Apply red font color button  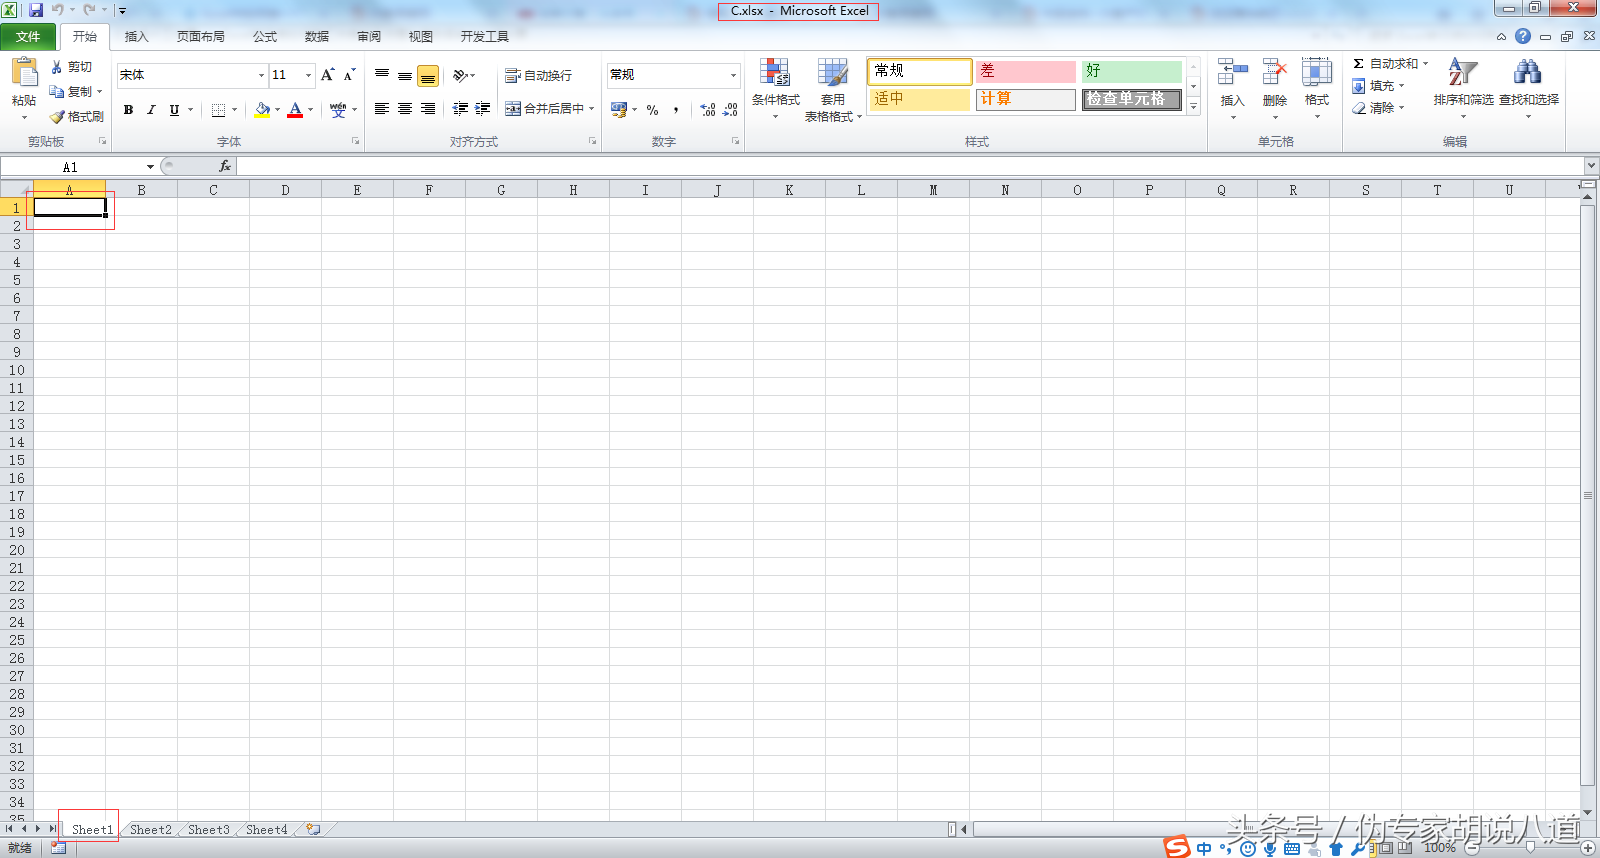pyautogui.click(x=295, y=110)
